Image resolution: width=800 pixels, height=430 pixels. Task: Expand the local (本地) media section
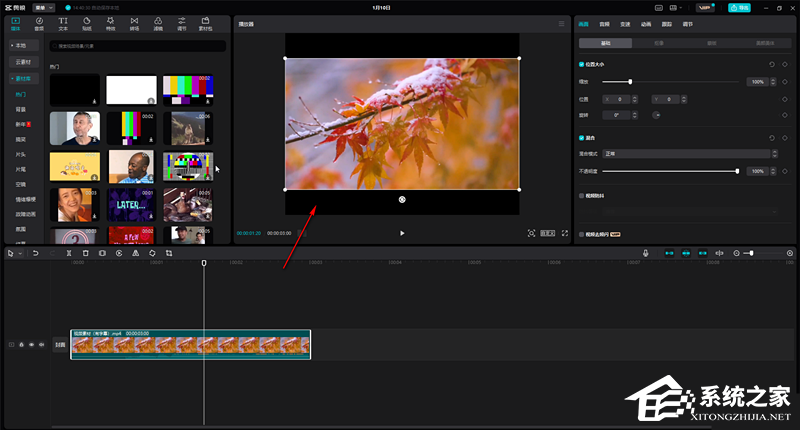click(x=24, y=45)
